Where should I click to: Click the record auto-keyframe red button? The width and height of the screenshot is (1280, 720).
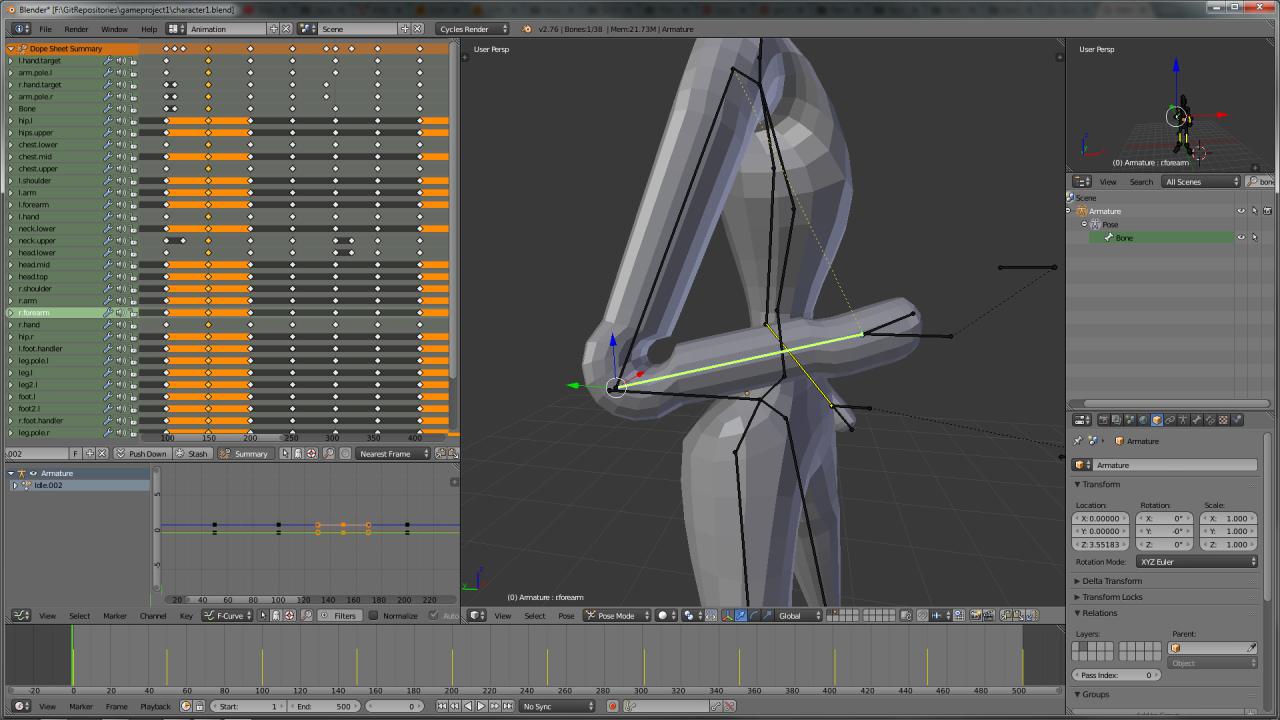(613, 706)
